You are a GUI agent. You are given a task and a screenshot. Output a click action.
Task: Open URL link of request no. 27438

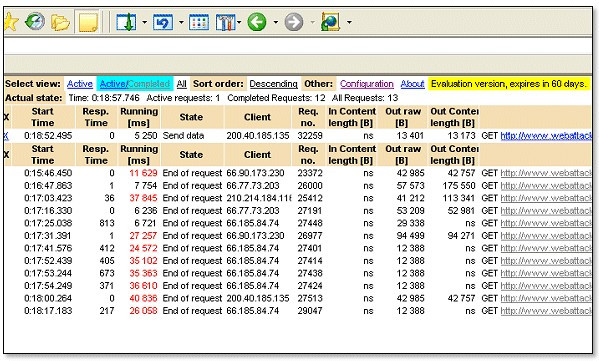(546, 274)
